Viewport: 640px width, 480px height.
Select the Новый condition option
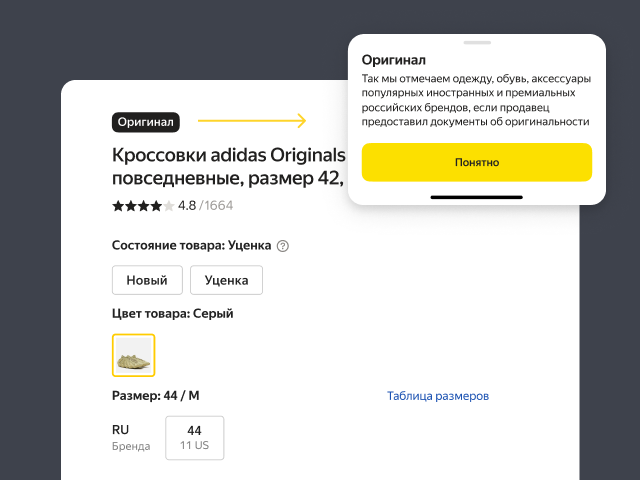coord(147,280)
